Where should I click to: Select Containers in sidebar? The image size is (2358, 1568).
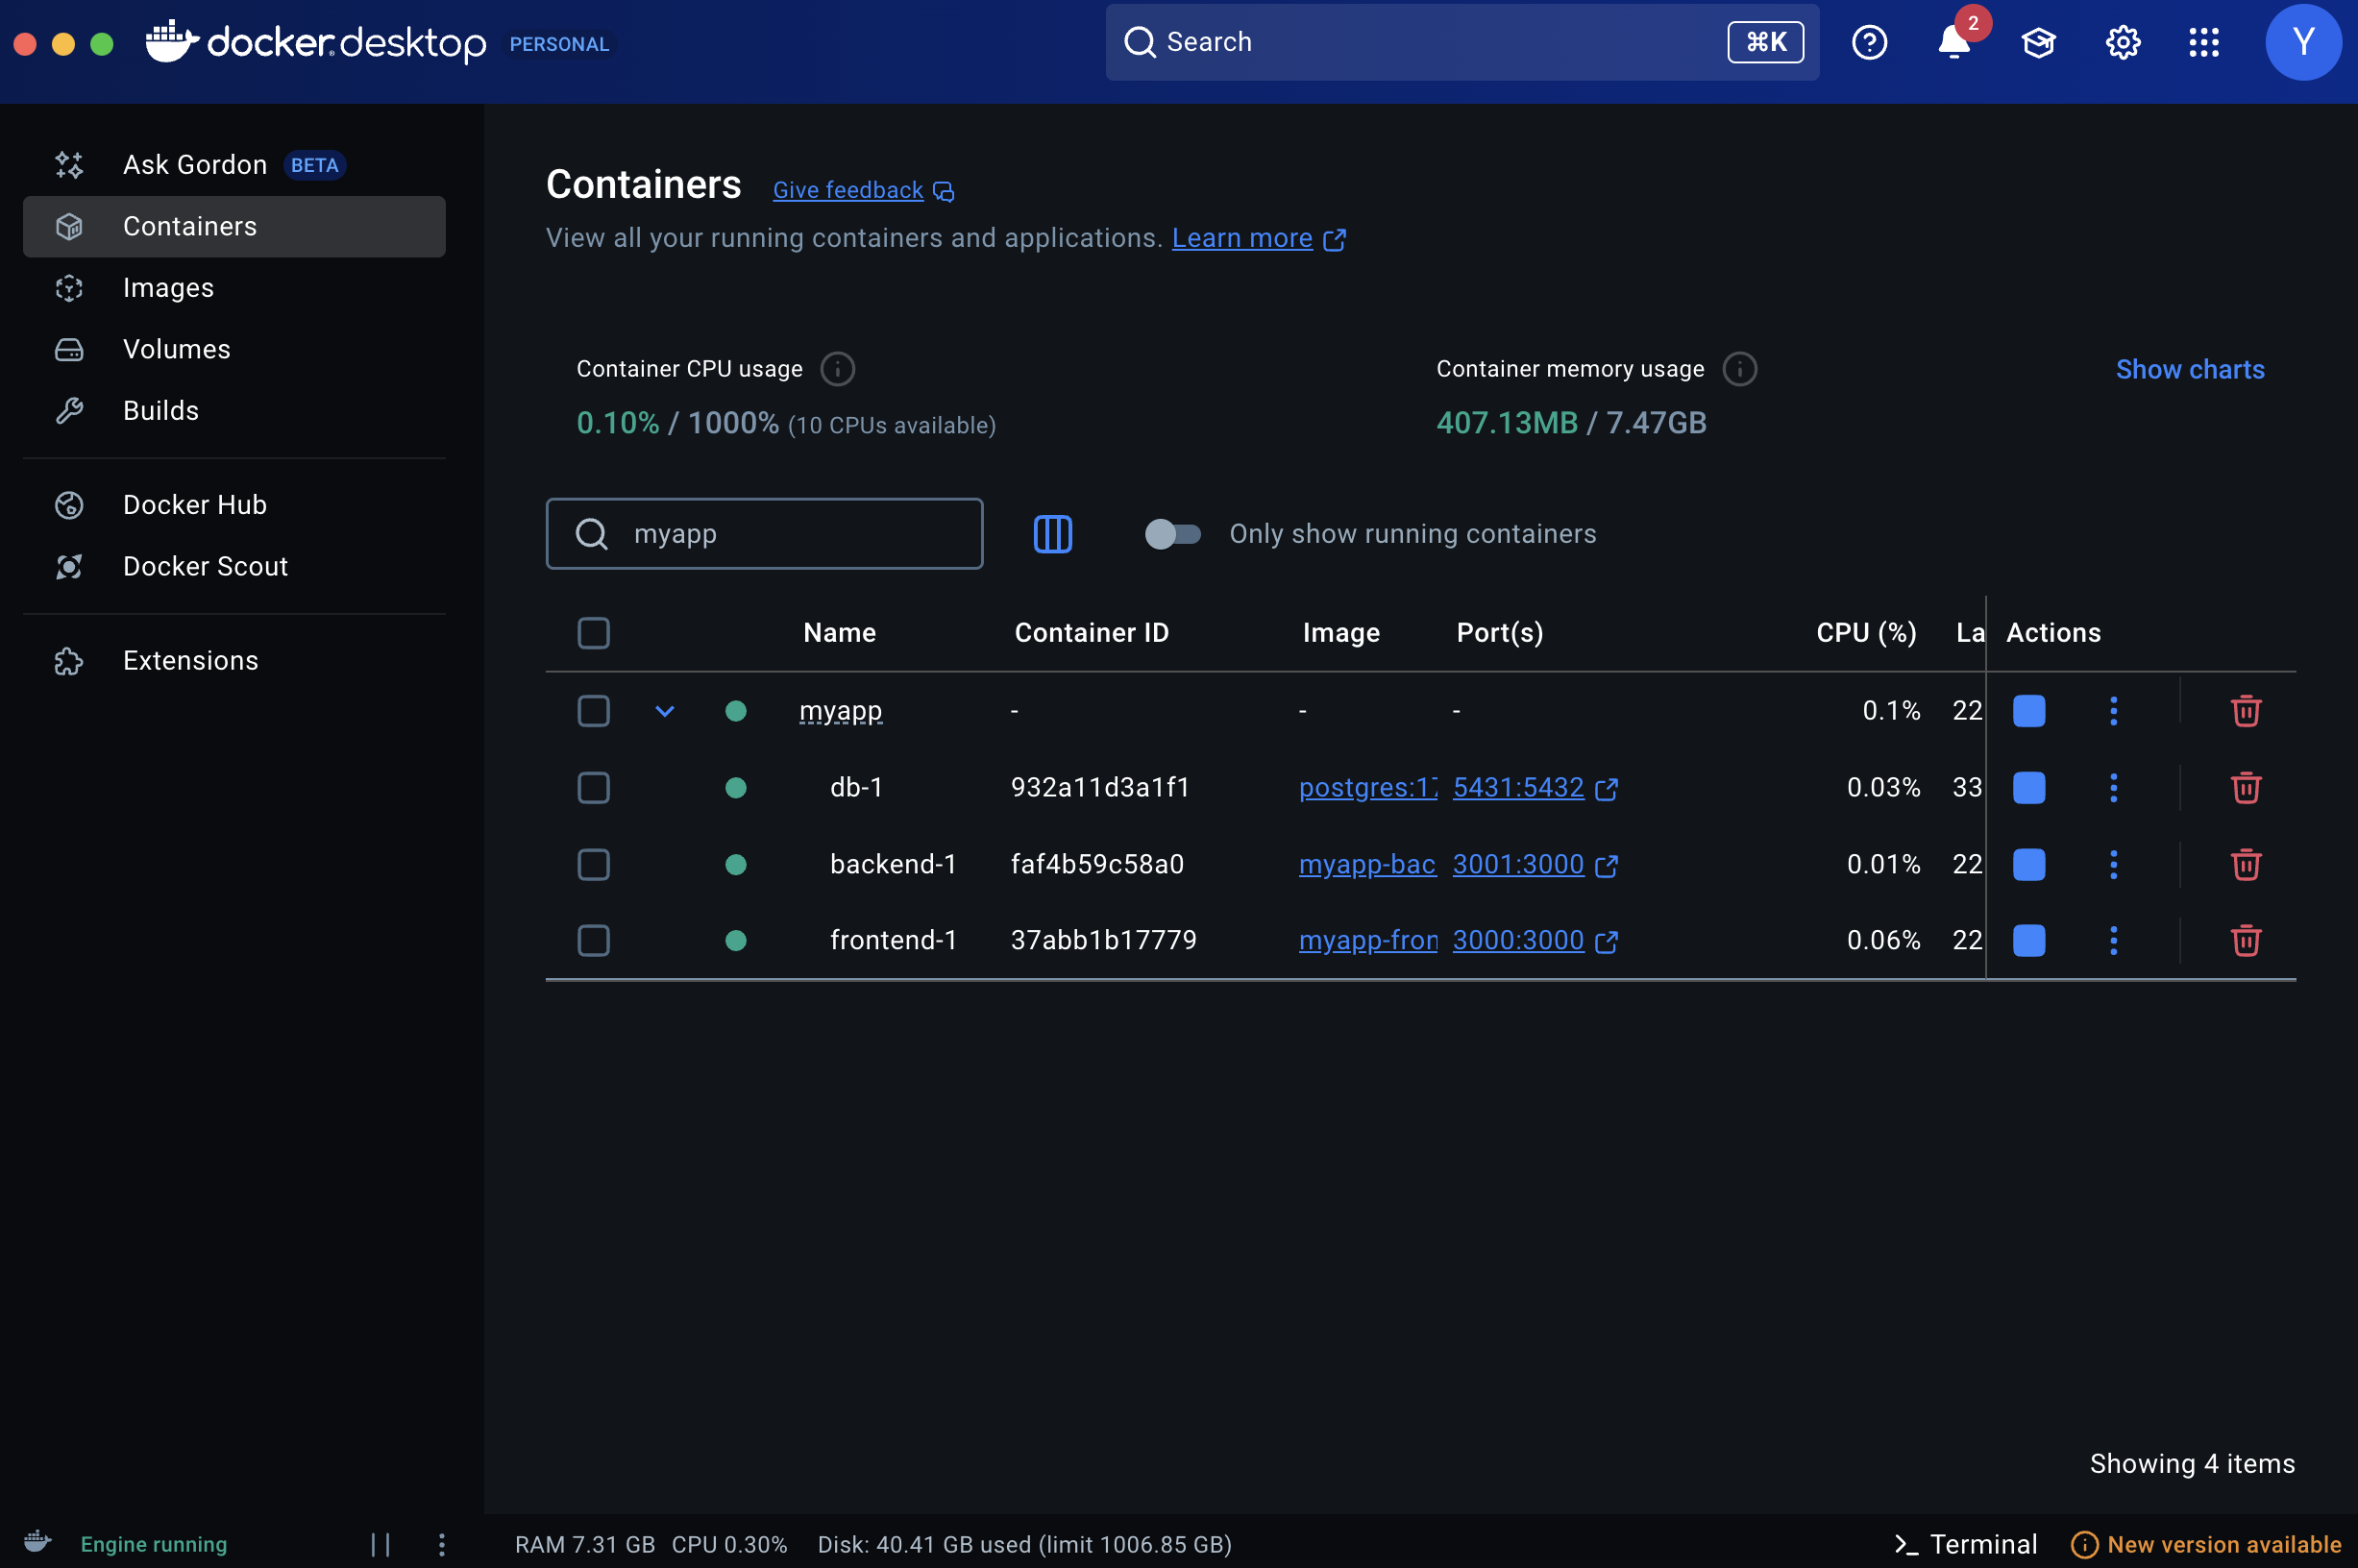[x=234, y=226]
